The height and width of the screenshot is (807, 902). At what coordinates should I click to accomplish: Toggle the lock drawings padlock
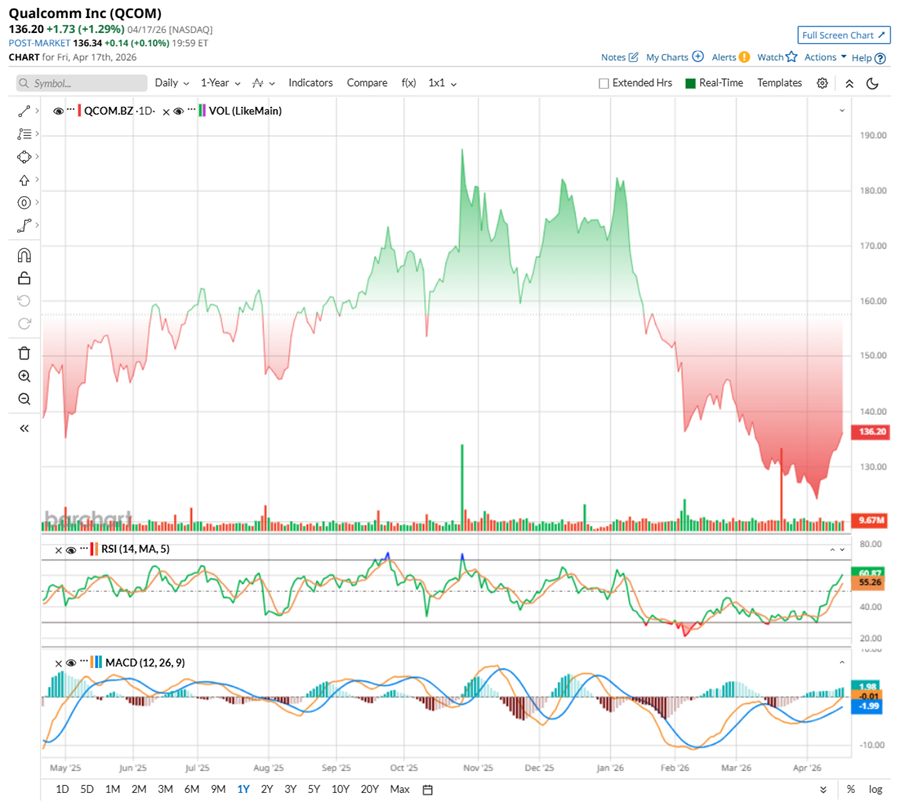[24, 278]
